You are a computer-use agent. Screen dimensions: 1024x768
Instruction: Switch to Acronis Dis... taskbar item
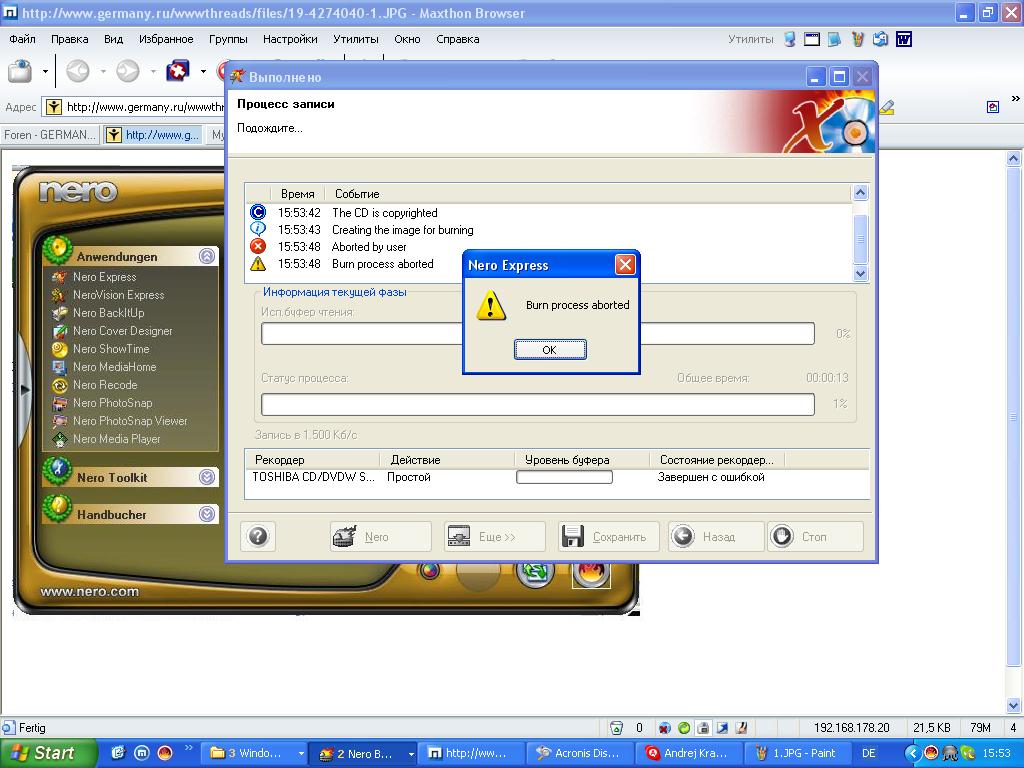[579, 753]
